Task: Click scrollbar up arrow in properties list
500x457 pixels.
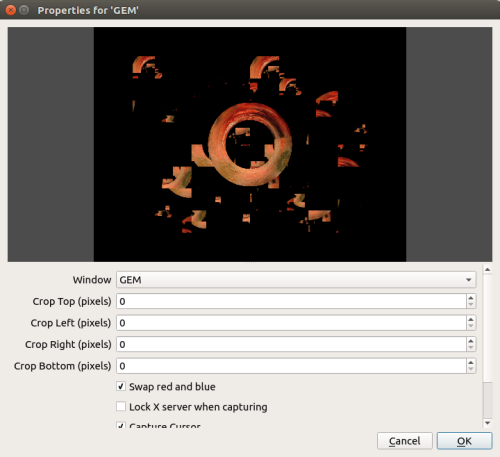Action: tap(487, 269)
